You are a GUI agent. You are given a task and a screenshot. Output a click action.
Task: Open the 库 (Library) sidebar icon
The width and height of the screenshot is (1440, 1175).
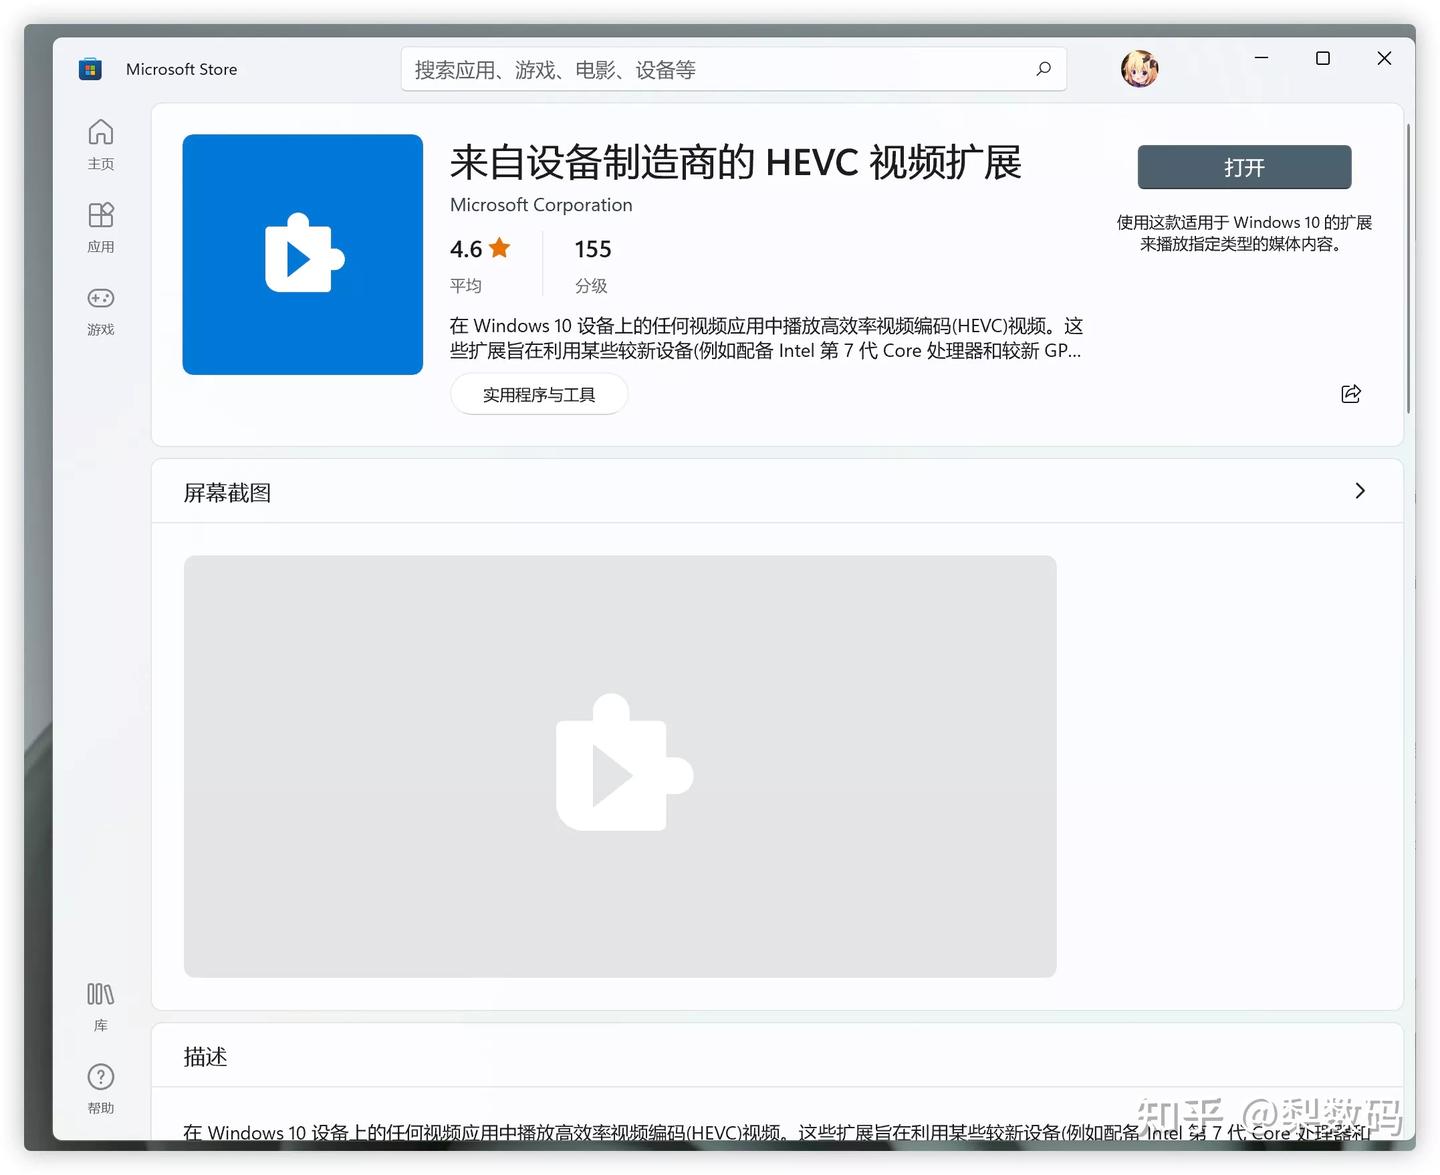100,1004
